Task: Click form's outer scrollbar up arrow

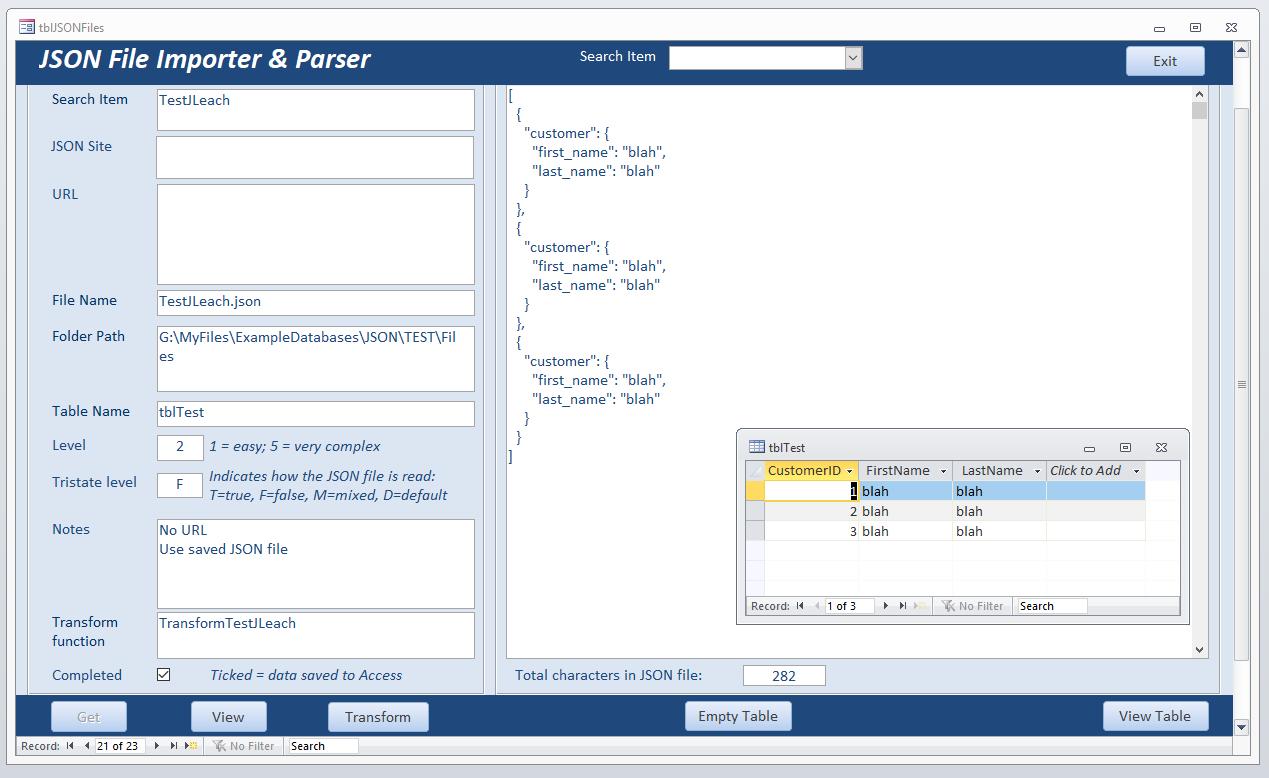Action: coord(1242,50)
